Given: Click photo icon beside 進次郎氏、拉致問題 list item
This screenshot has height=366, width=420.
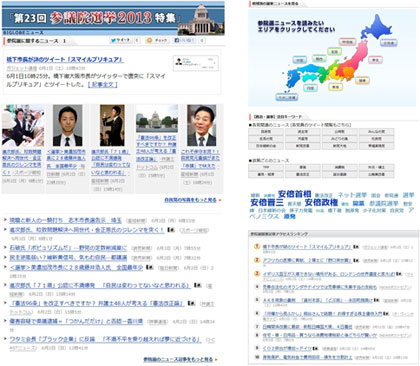Looking at the screenshot, I should click(171, 230).
